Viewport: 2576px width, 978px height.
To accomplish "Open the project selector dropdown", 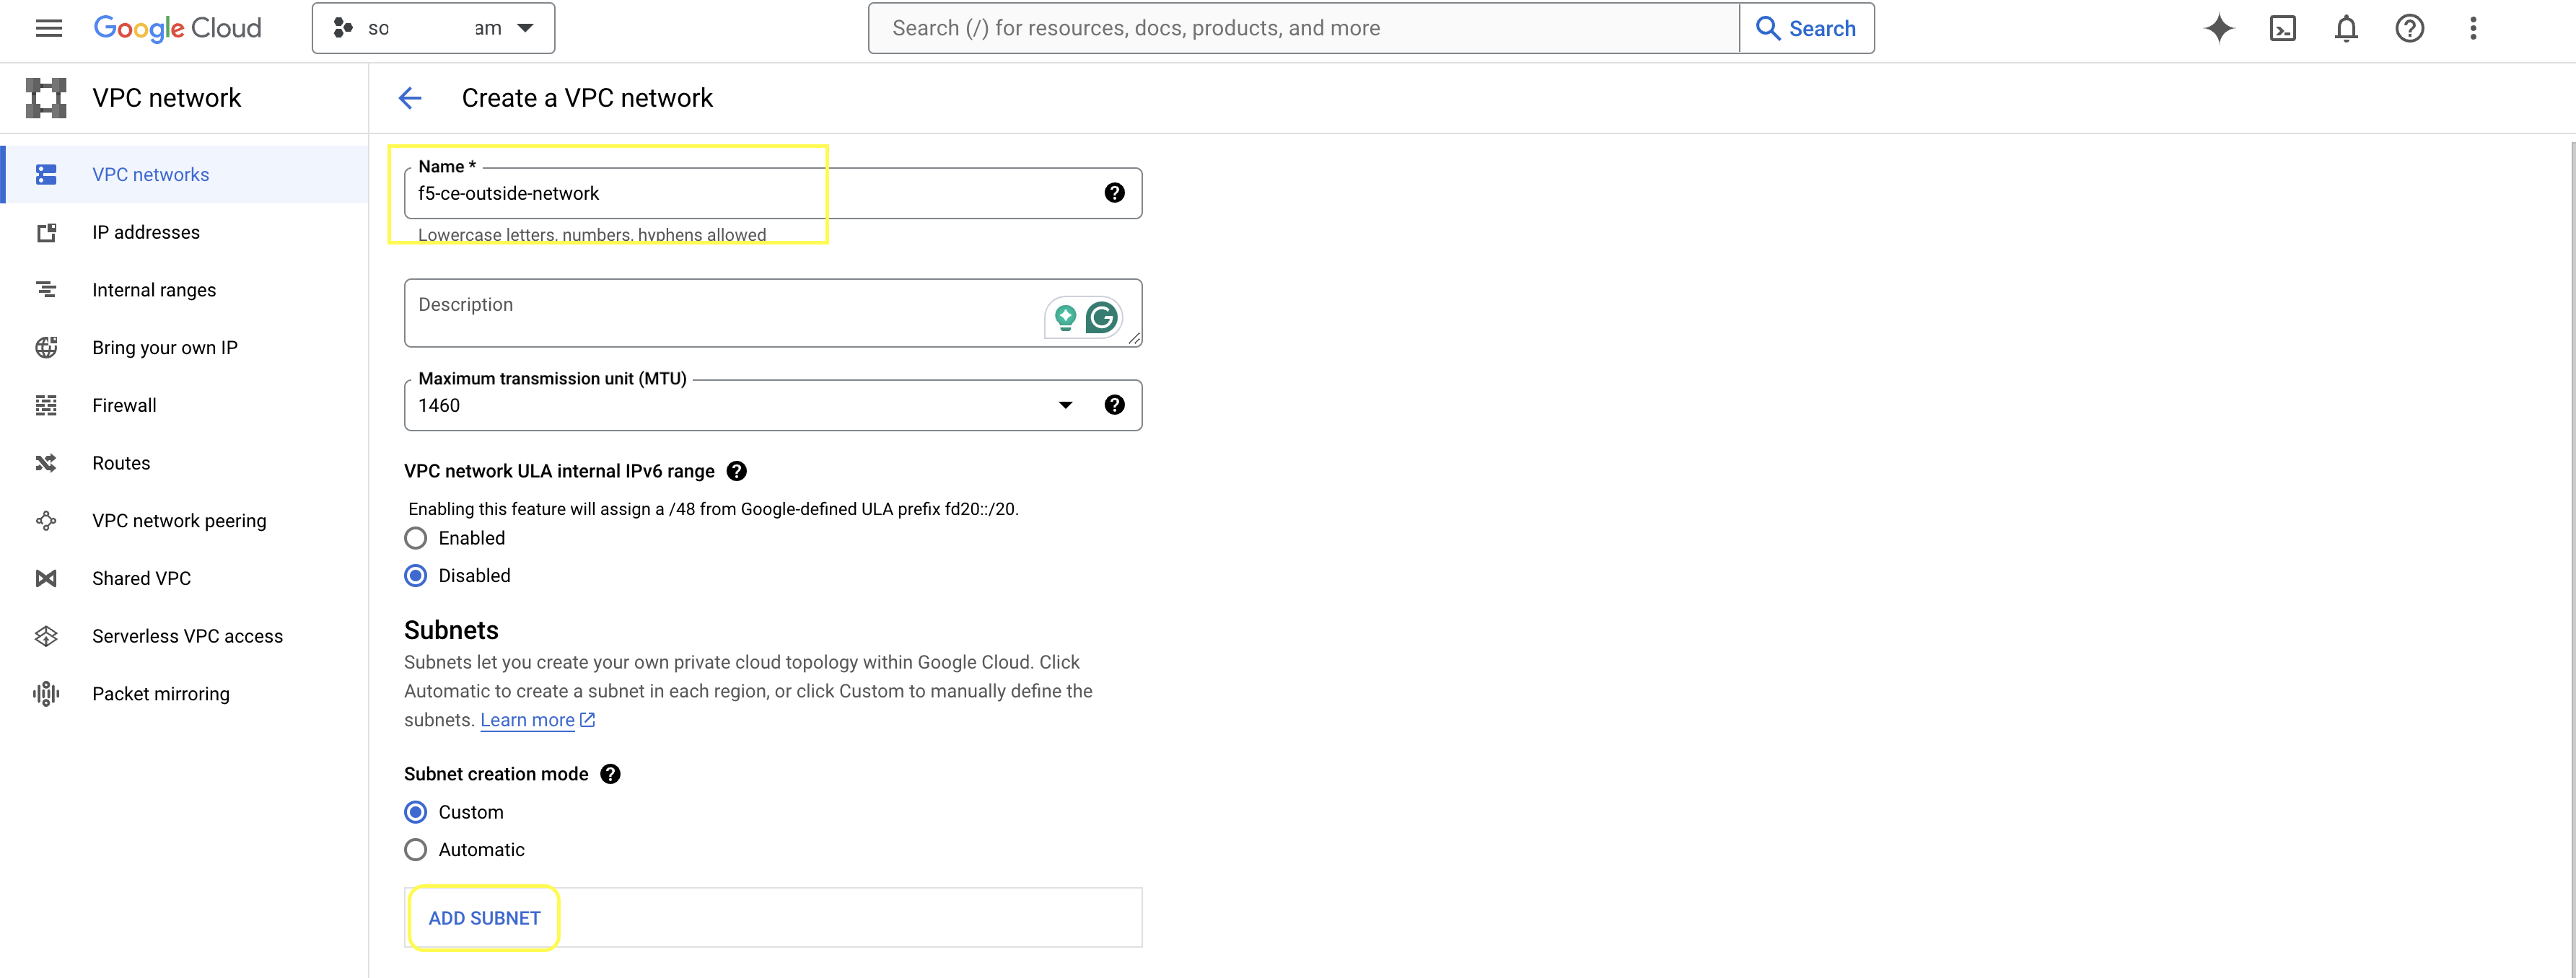I will 433,28.
